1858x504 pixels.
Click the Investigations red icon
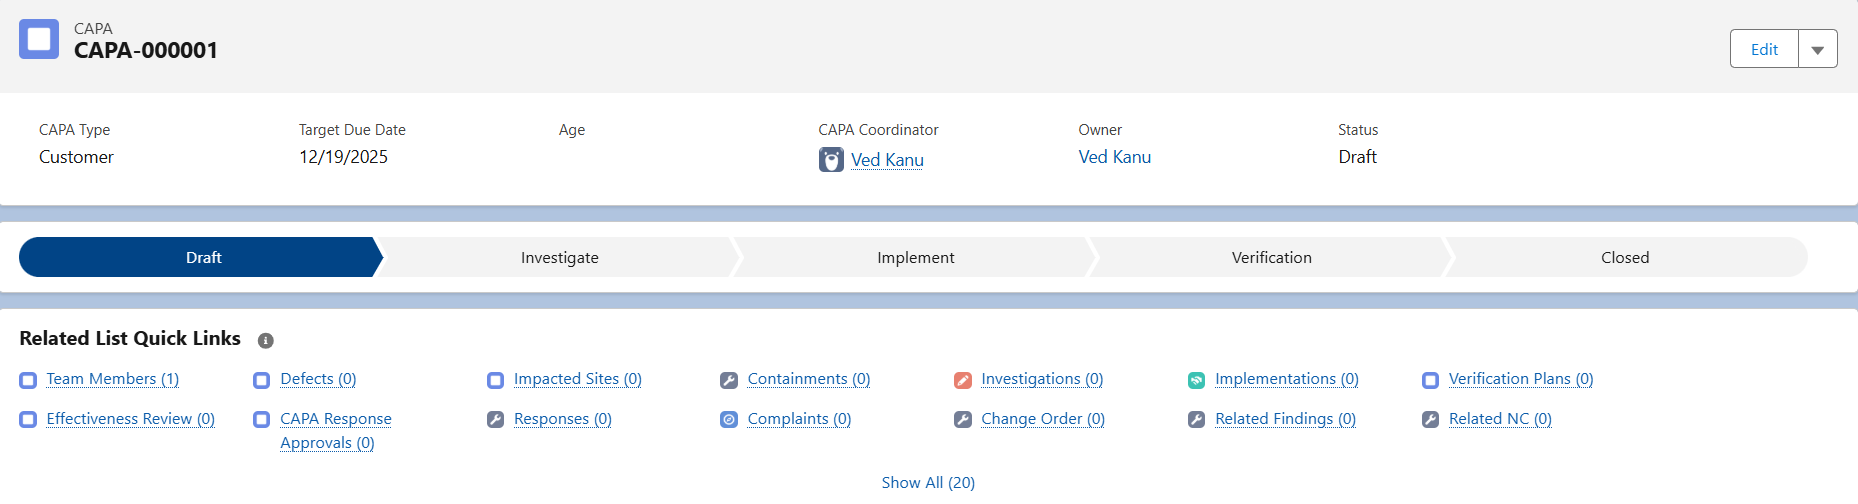(x=963, y=380)
